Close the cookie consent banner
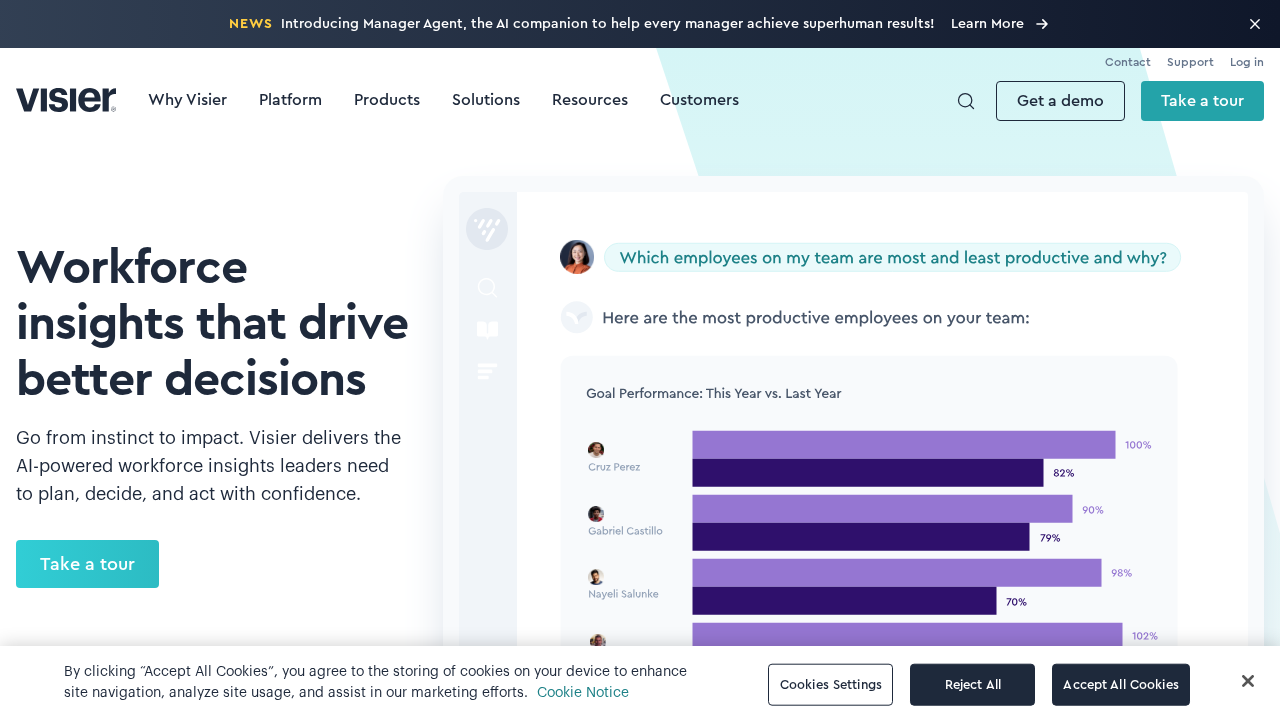This screenshot has width=1280, height=720. 1247,681
